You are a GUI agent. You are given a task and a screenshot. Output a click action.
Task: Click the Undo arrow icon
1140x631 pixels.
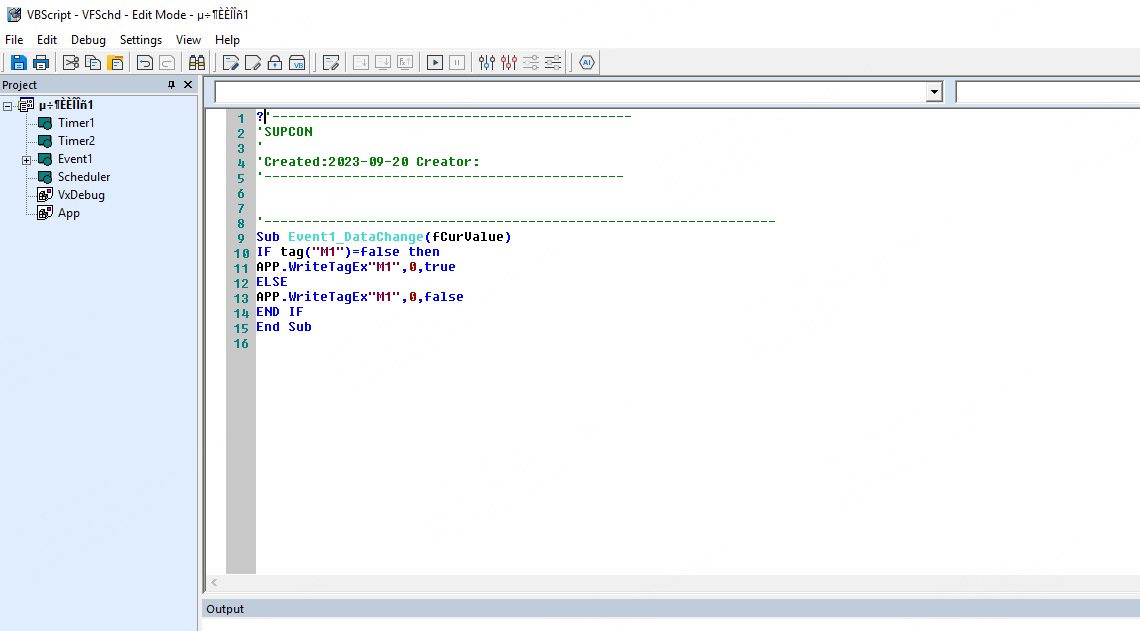coord(145,63)
